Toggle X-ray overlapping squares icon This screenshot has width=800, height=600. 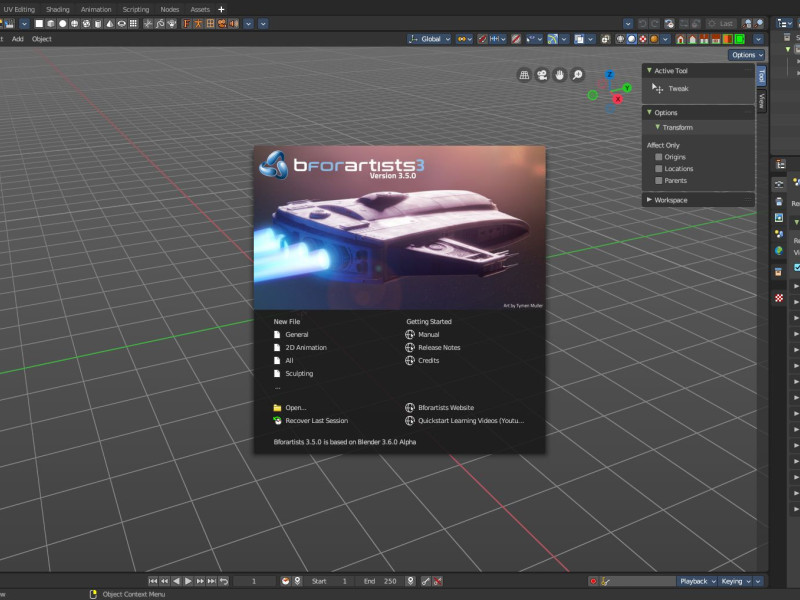(x=606, y=39)
